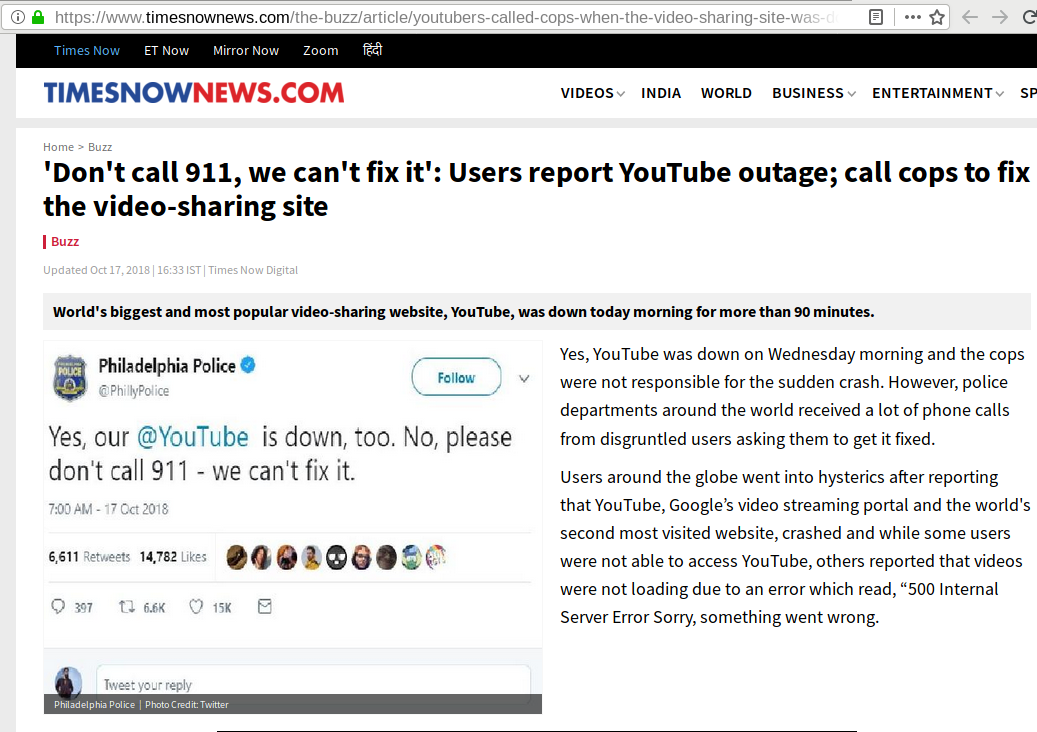Click the TIMESNOWNEWS.COM logo

[193, 93]
